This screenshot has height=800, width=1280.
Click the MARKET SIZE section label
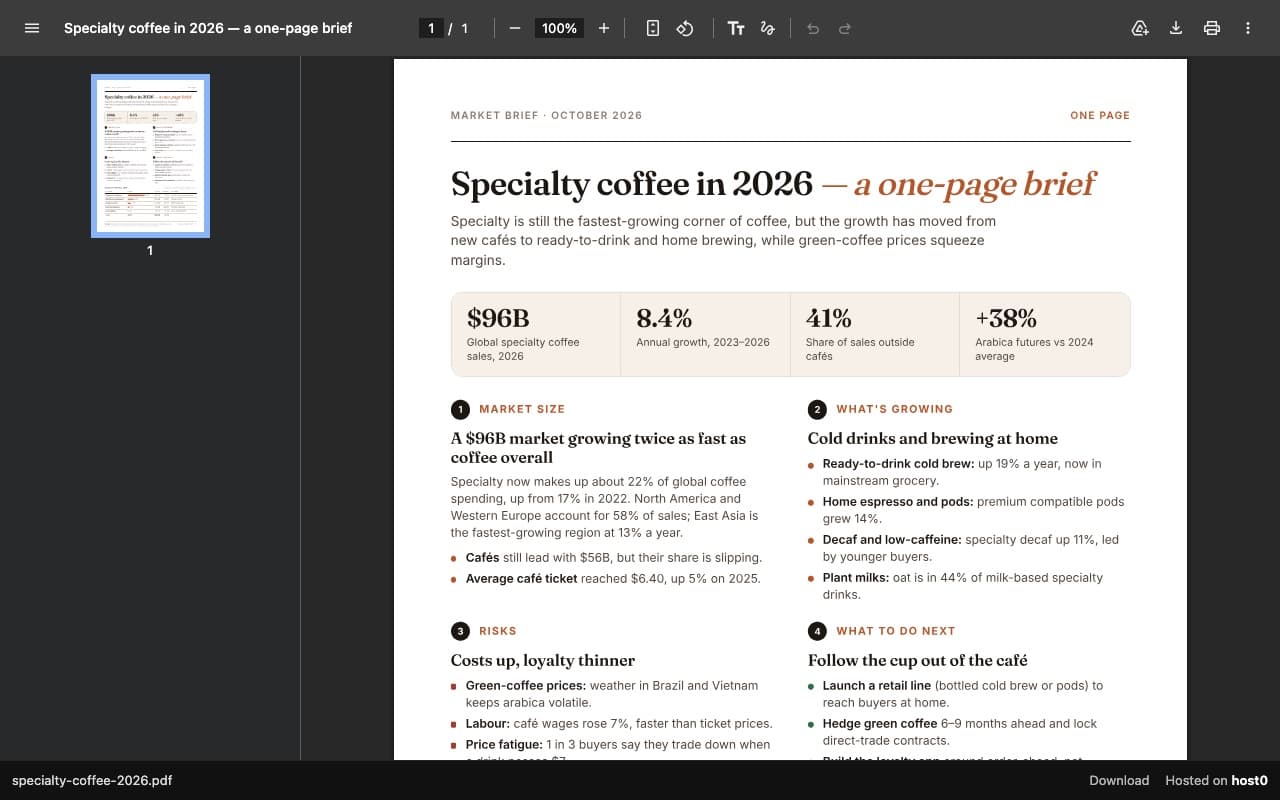522,409
